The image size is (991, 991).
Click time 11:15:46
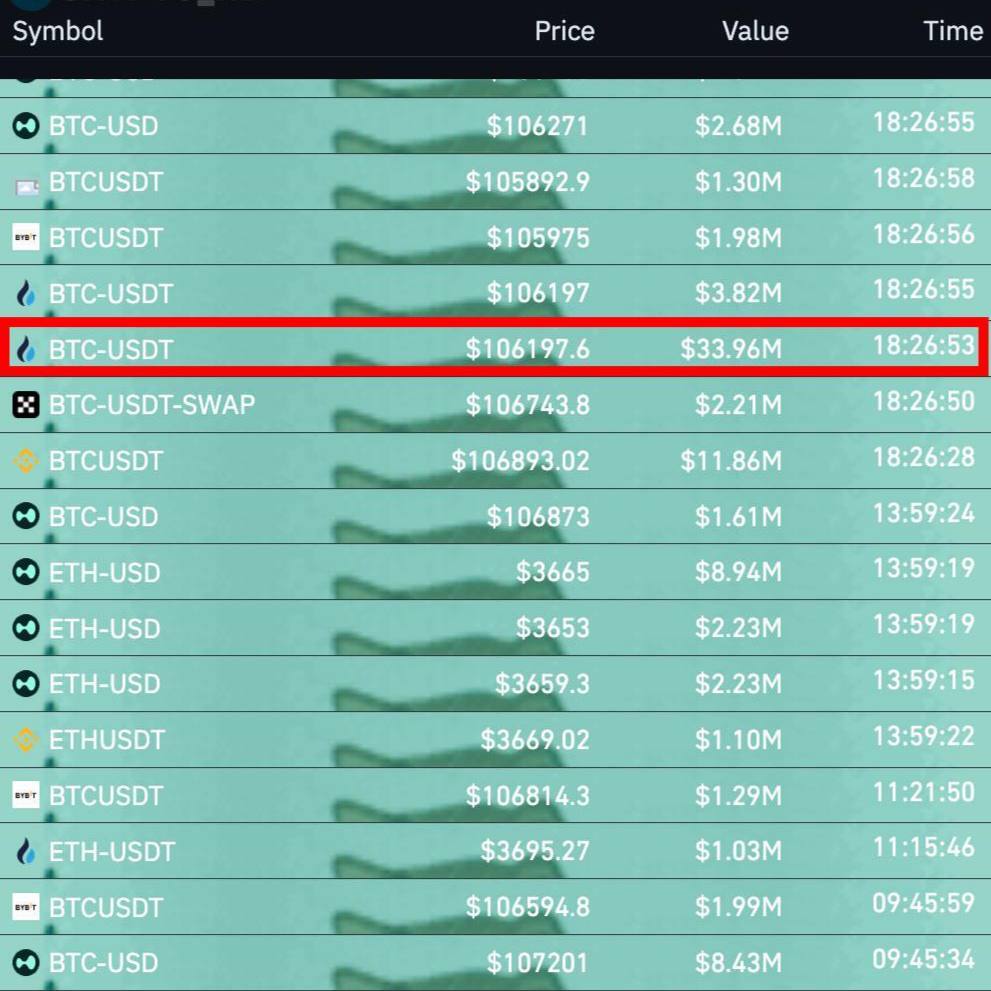(923, 848)
